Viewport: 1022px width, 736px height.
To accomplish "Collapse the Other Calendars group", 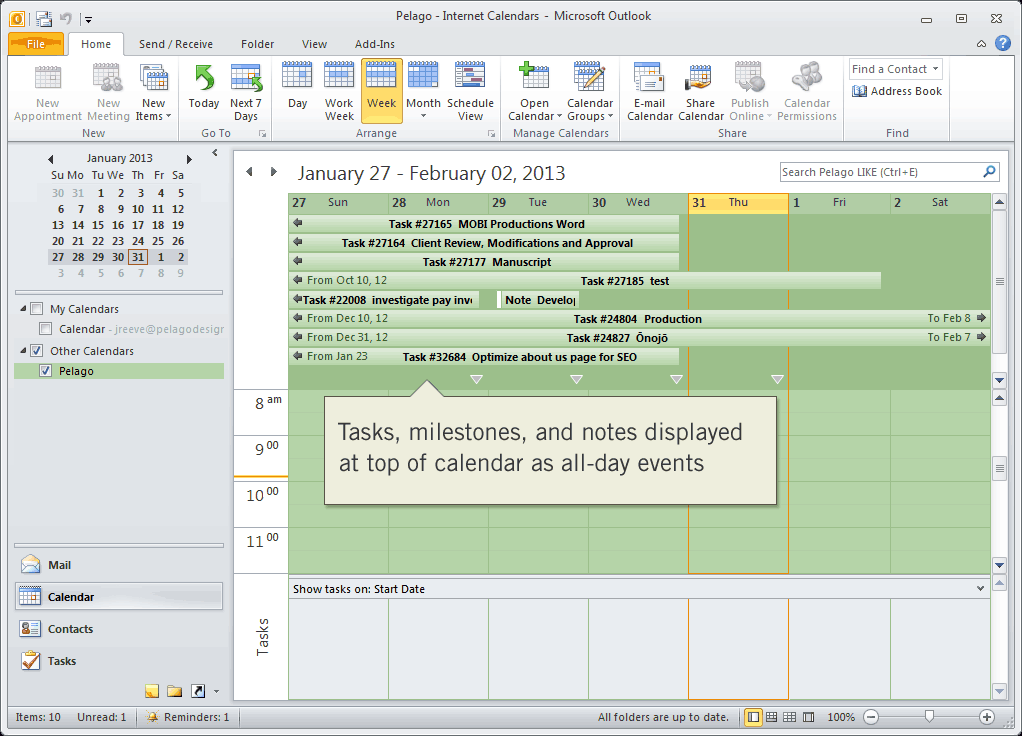I will (x=23, y=351).
